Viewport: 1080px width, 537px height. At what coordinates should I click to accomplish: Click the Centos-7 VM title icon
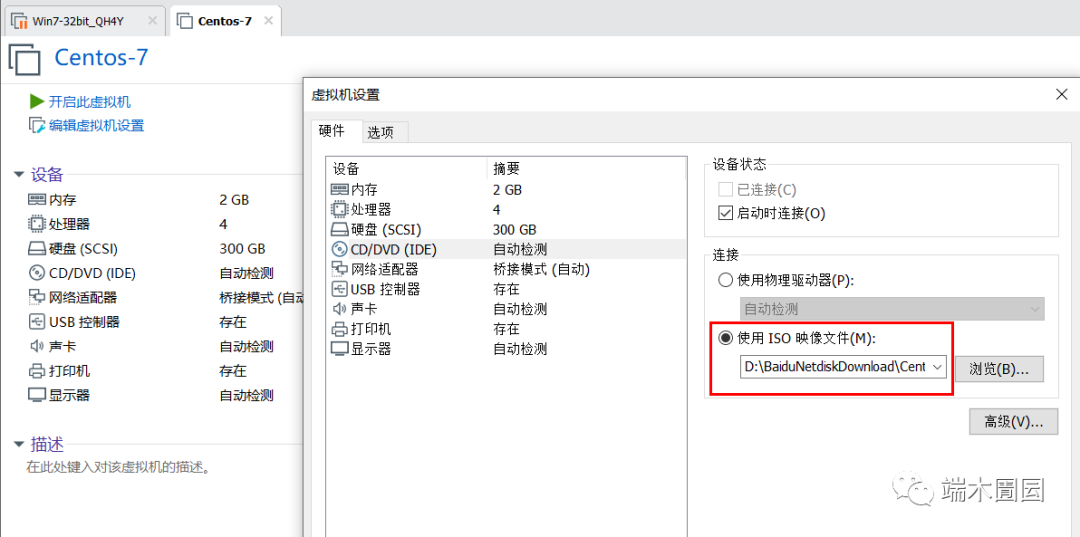[x=25, y=59]
